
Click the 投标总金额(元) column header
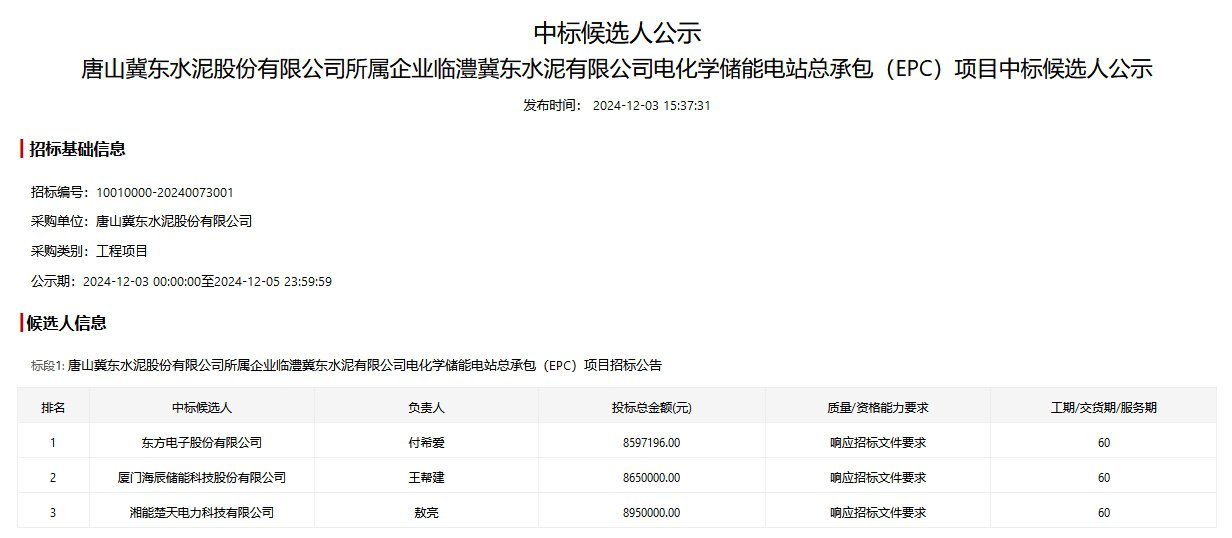pyautogui.click(x=652, y=407)
